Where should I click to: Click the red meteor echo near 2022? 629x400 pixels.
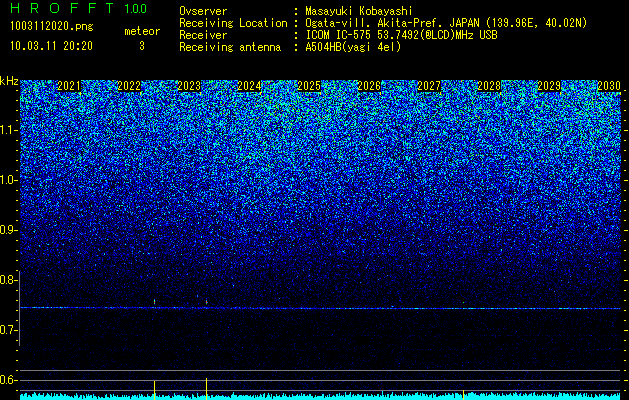154,301
